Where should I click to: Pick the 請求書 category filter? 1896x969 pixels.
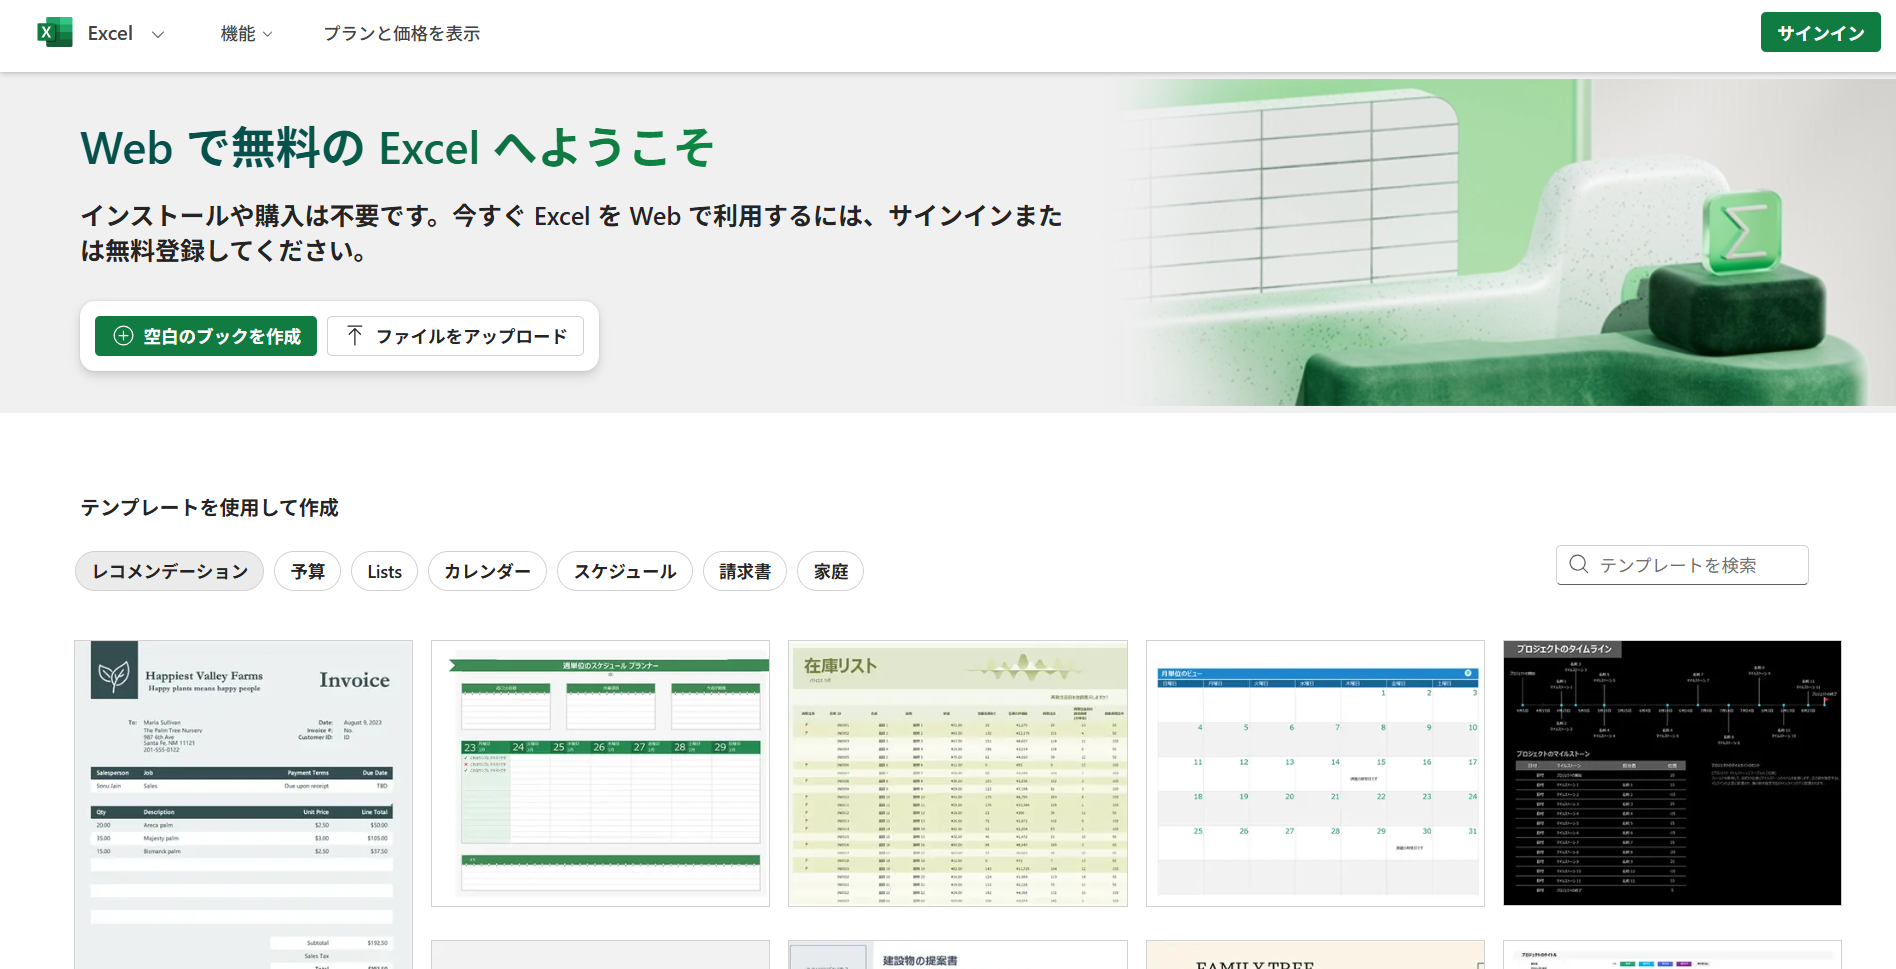(x=745, y=572)
